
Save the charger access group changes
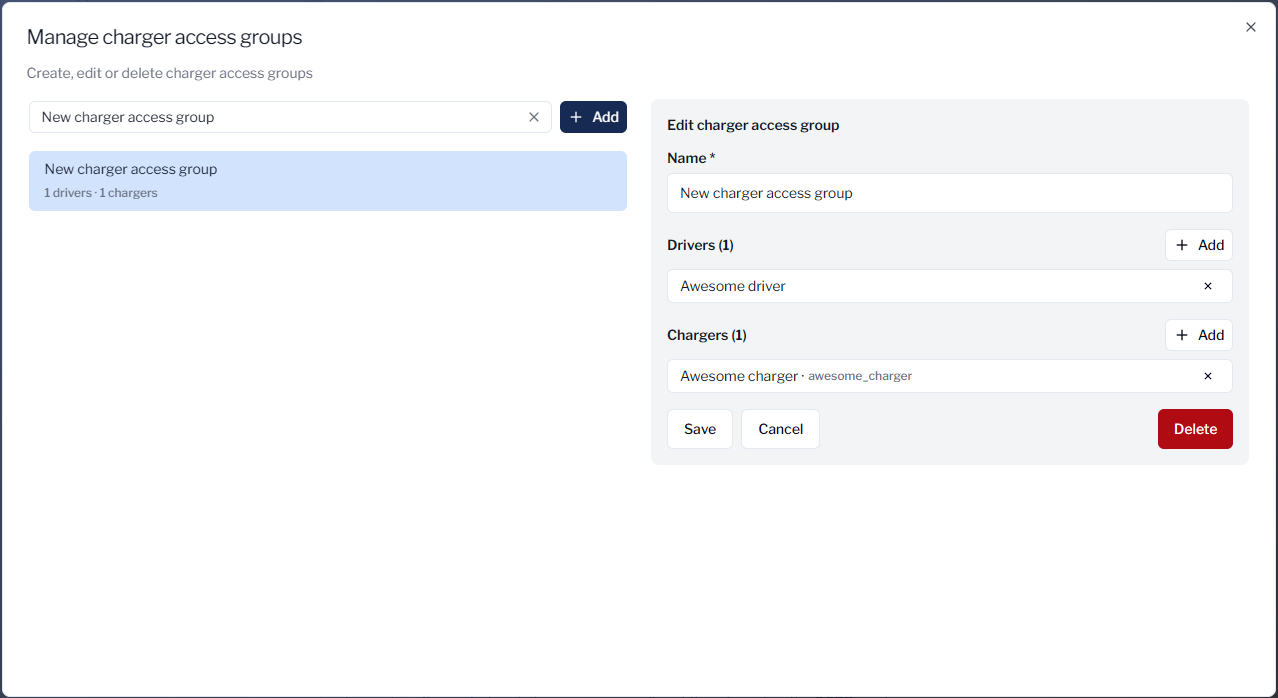tap(699, 429)
